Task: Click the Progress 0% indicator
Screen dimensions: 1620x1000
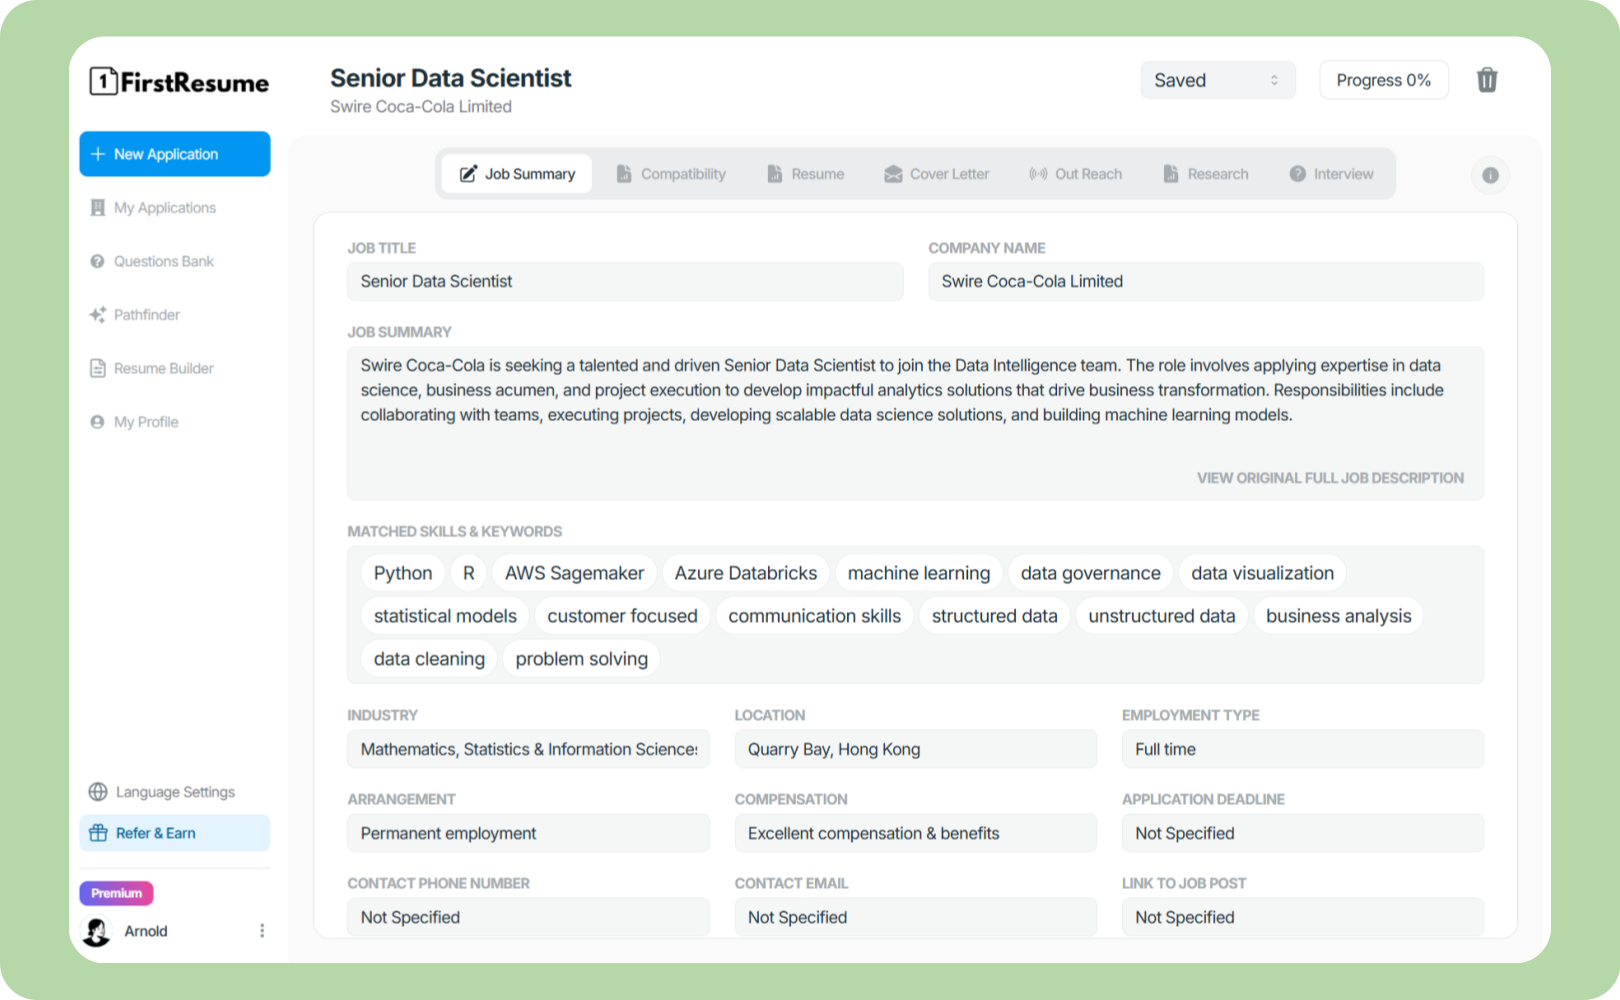Action: point(1384,80)
